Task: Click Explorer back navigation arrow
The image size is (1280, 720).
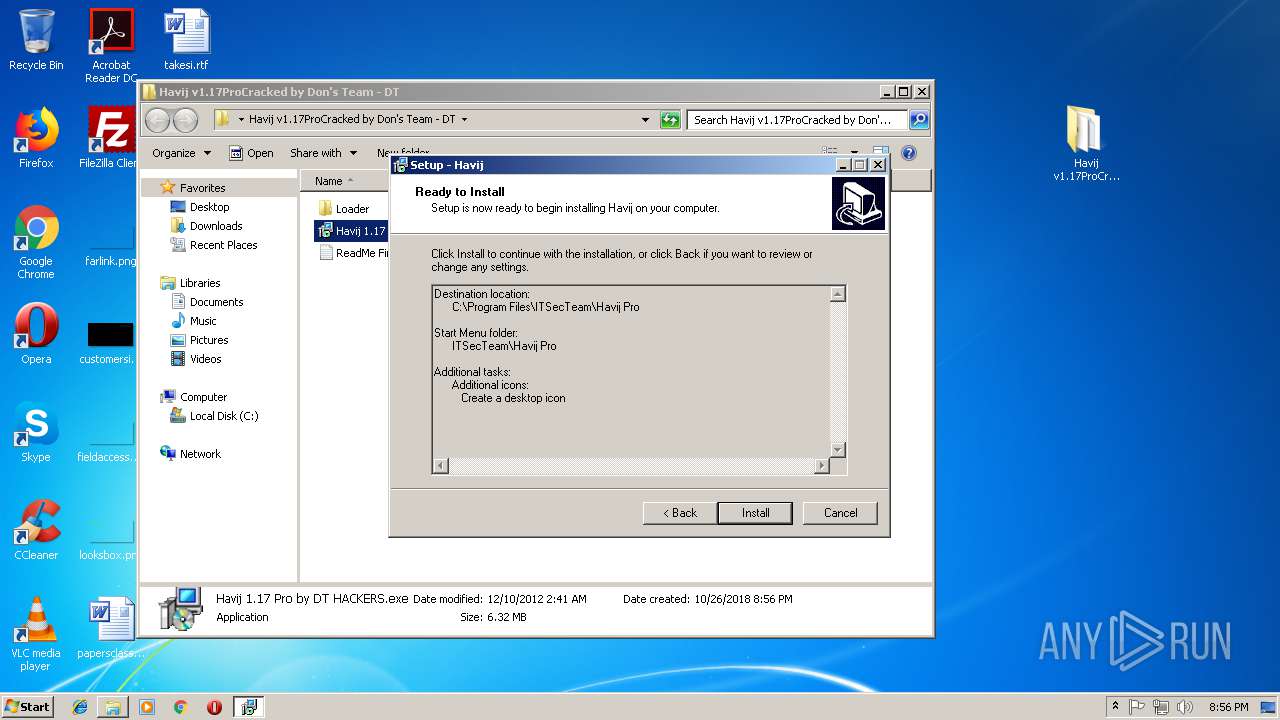Action: tap(157, 120)
